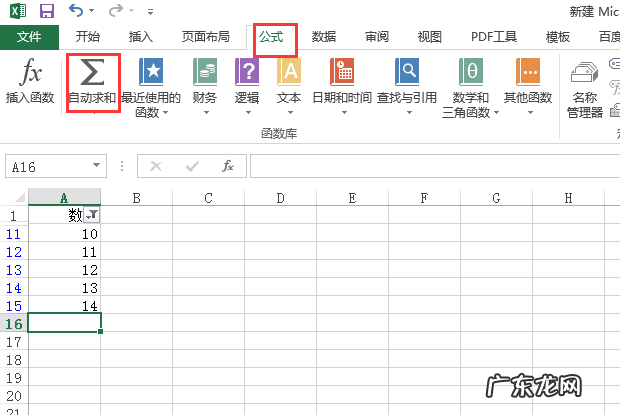620x415 pixels.
Task: Click inside the formula bar input
Action: click(x=435, y=166)
